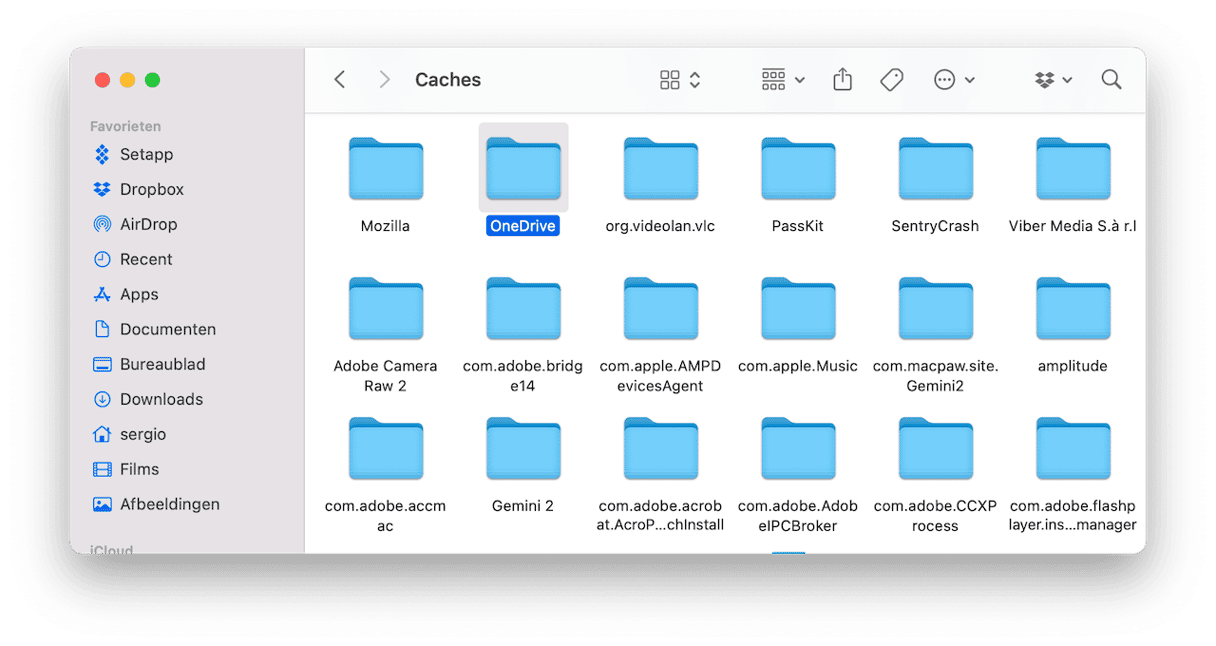The image size is (1216, 646).
Task: Switch view using the icon grid button
Action: (x=680, y=80)
